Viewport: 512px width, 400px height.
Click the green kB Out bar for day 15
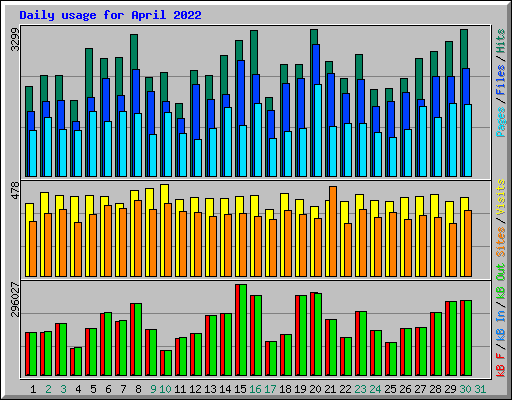point(243,330)
